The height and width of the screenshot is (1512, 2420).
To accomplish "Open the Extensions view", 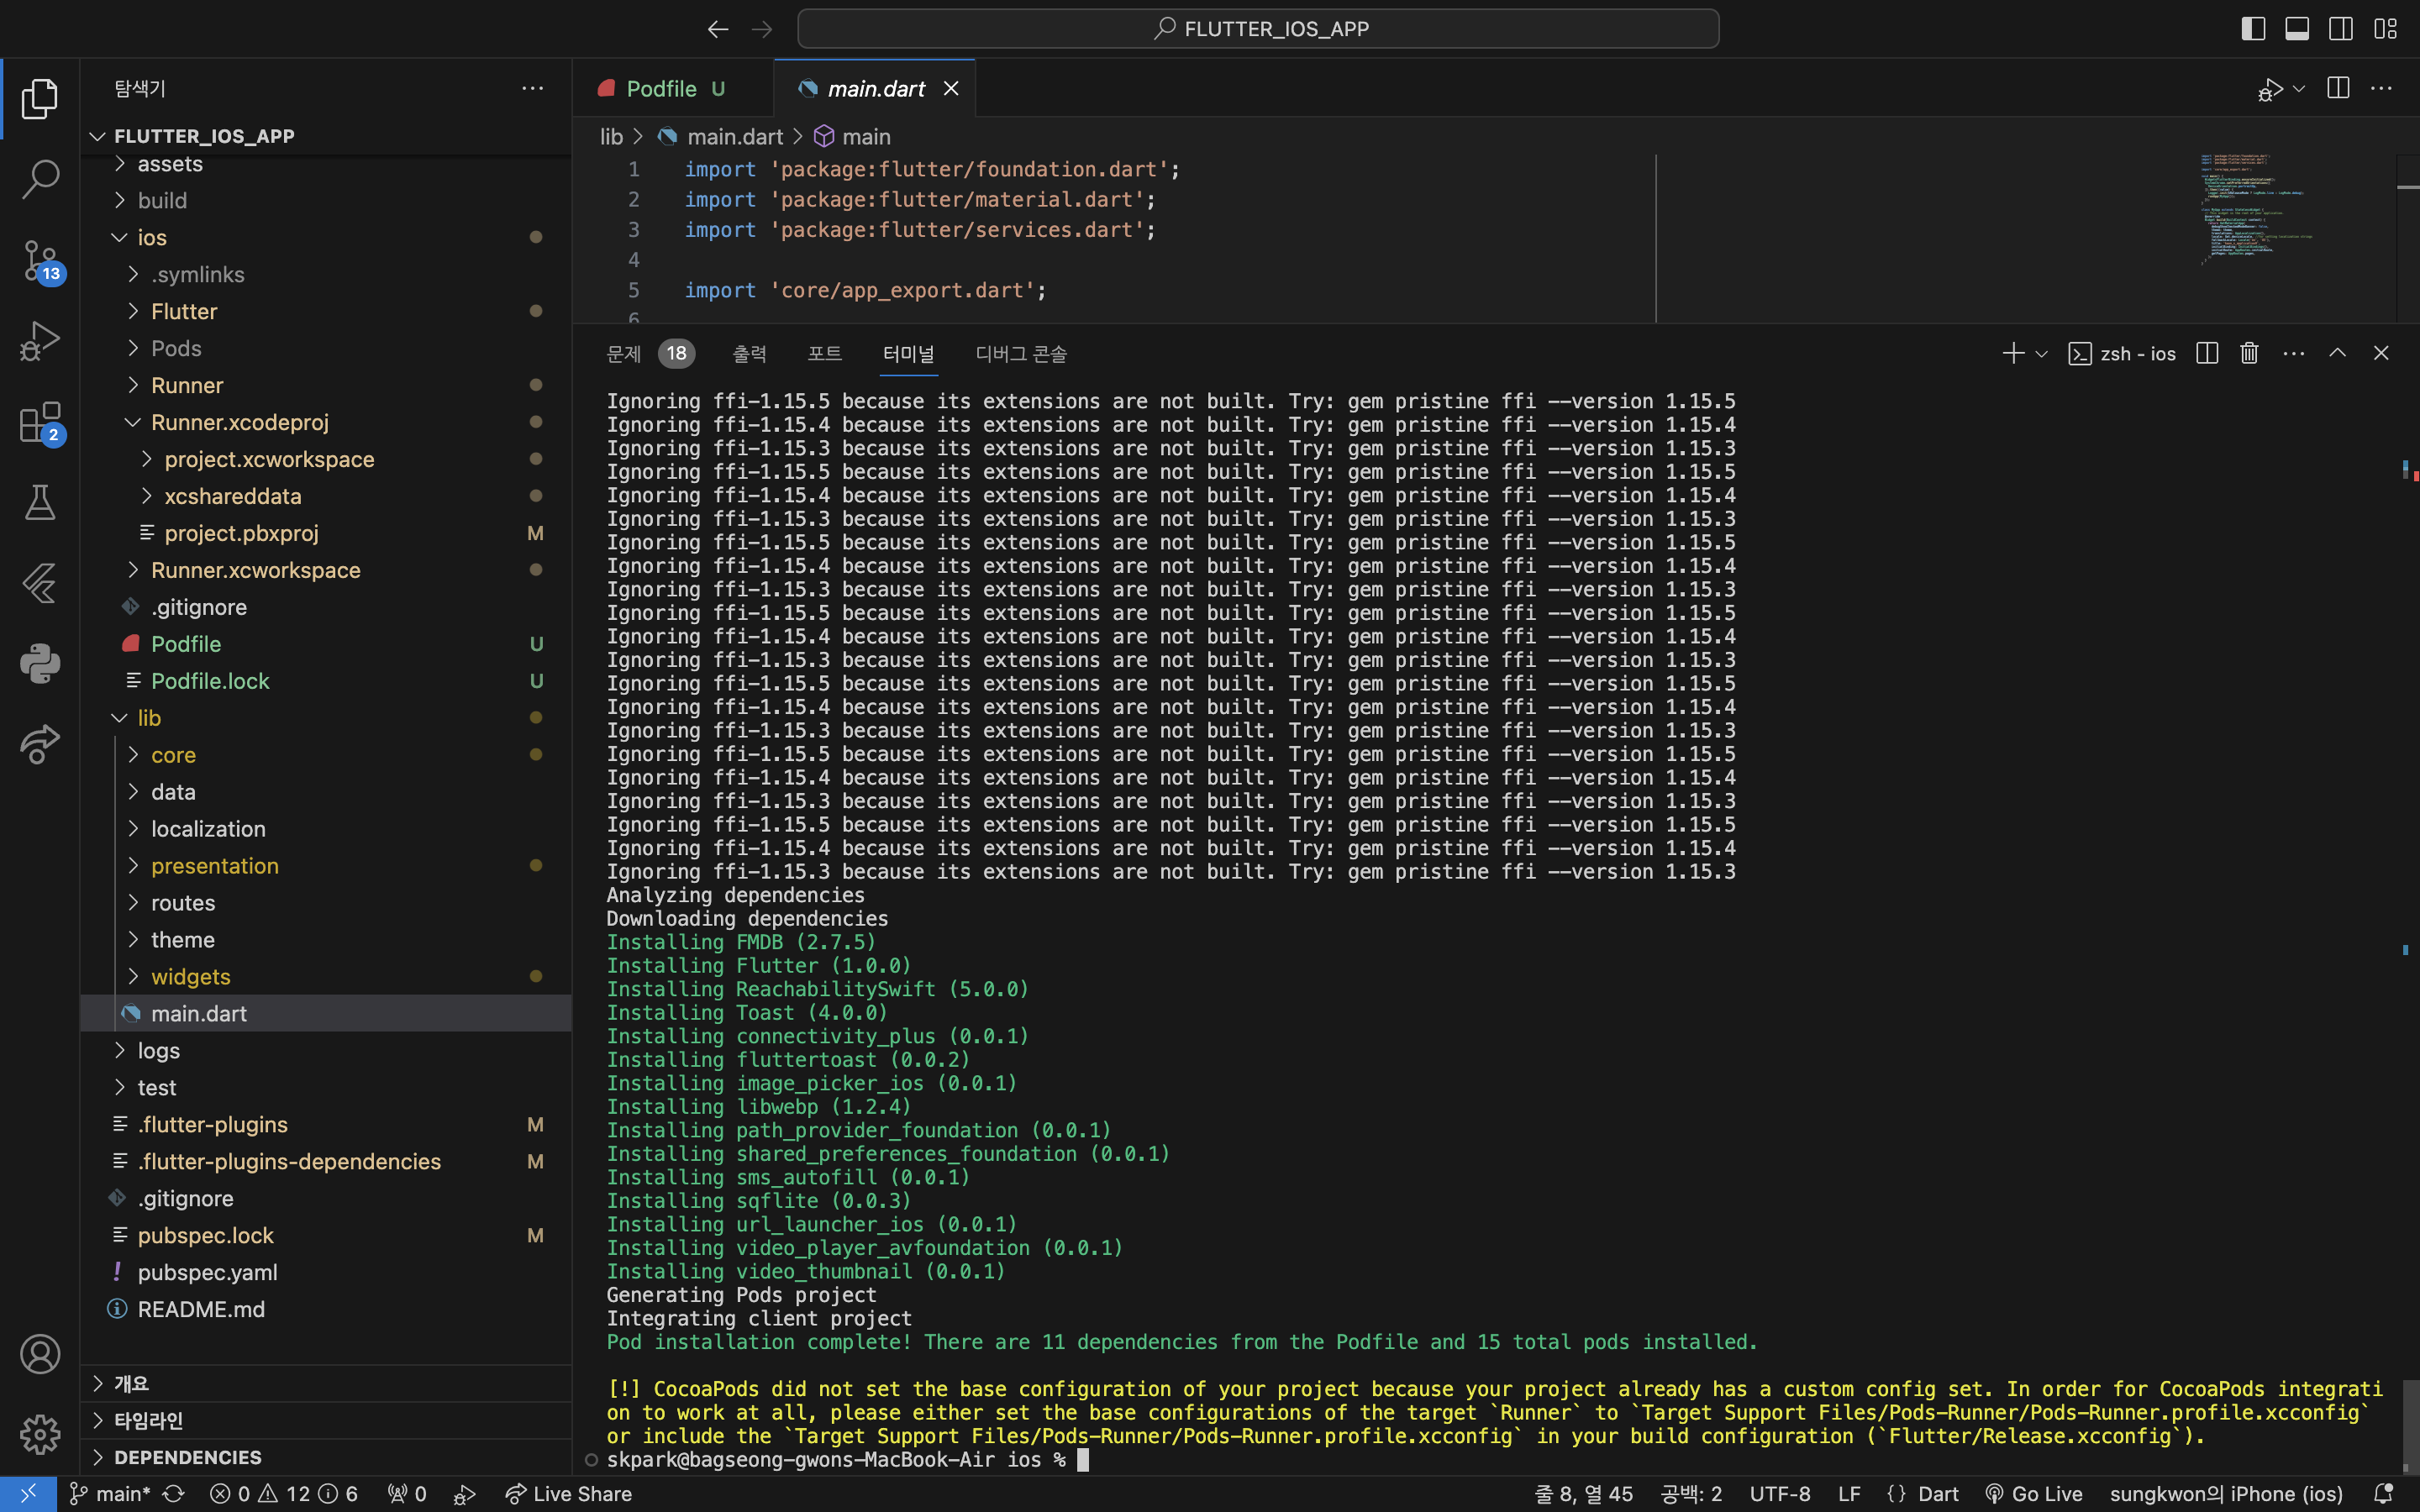I will [40, 422].
